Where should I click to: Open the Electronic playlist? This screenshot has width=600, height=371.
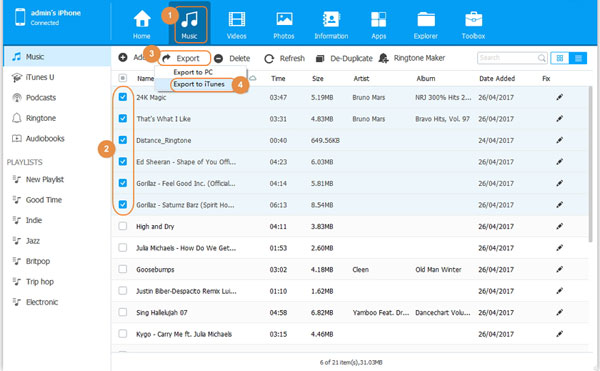click(x=57, y=302)
